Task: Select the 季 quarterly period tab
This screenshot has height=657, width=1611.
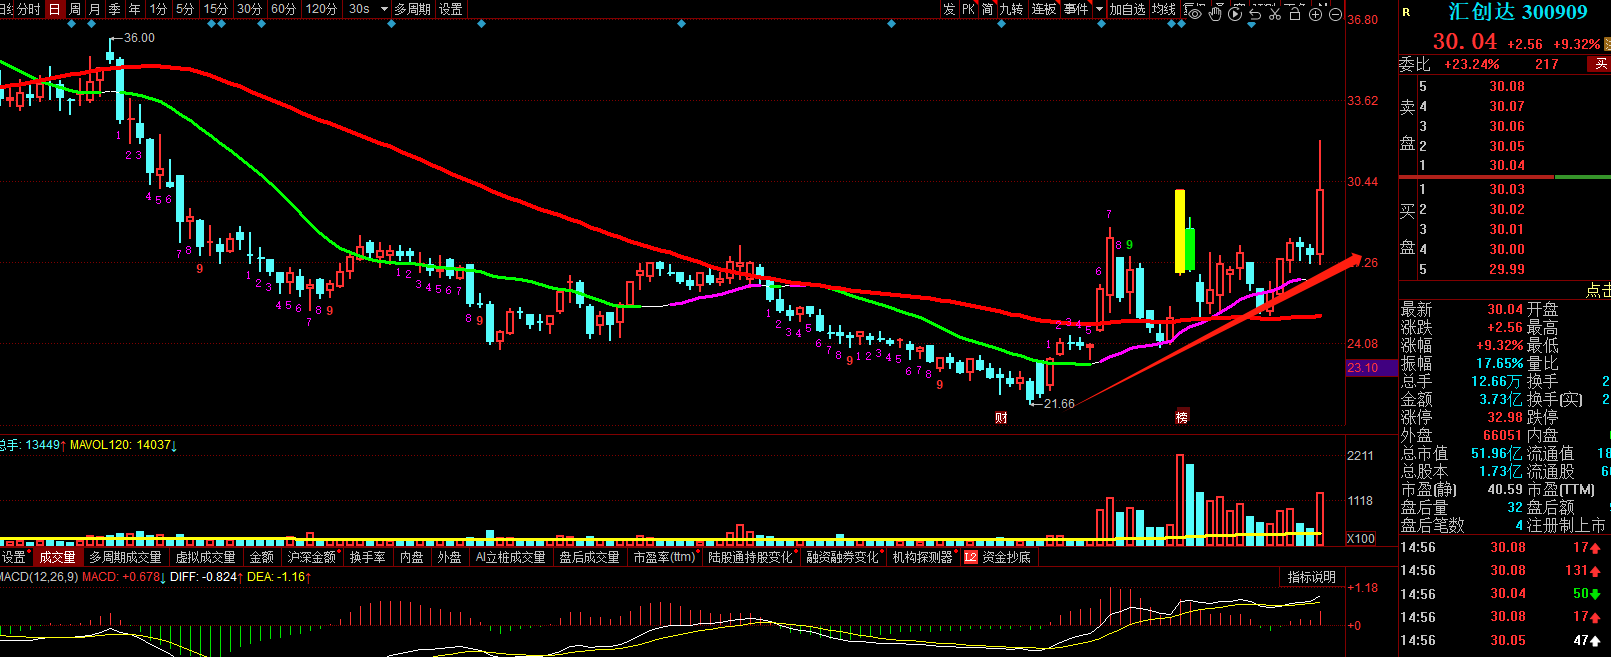Action: (x=114, y=9)
